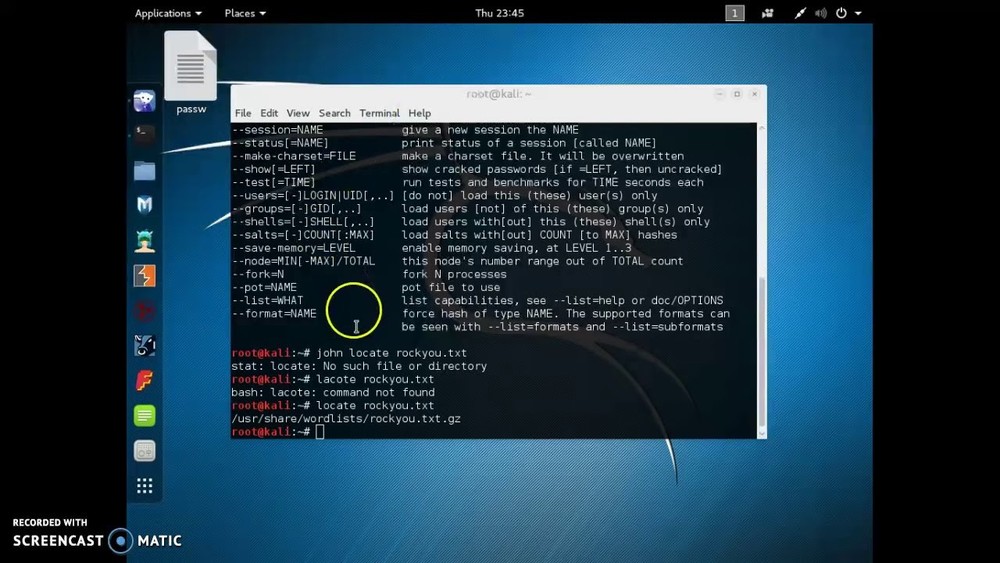This screenshot has width=1000, height=563.
Task: Open the Files folder icon in dock
Action: click(145, 170)
